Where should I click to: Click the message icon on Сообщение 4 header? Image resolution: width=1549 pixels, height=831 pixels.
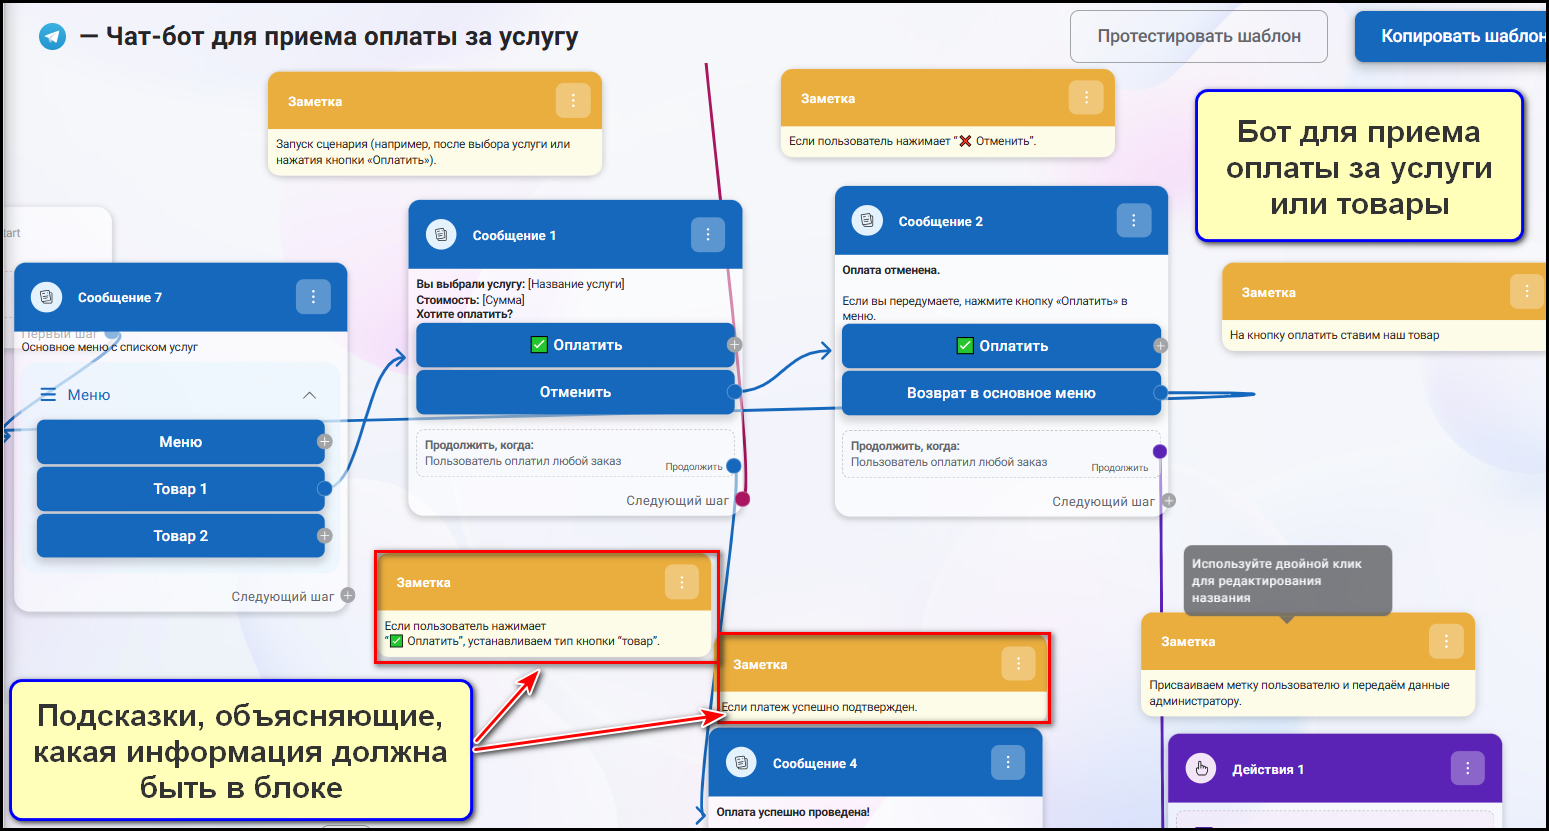coord(741,763)
